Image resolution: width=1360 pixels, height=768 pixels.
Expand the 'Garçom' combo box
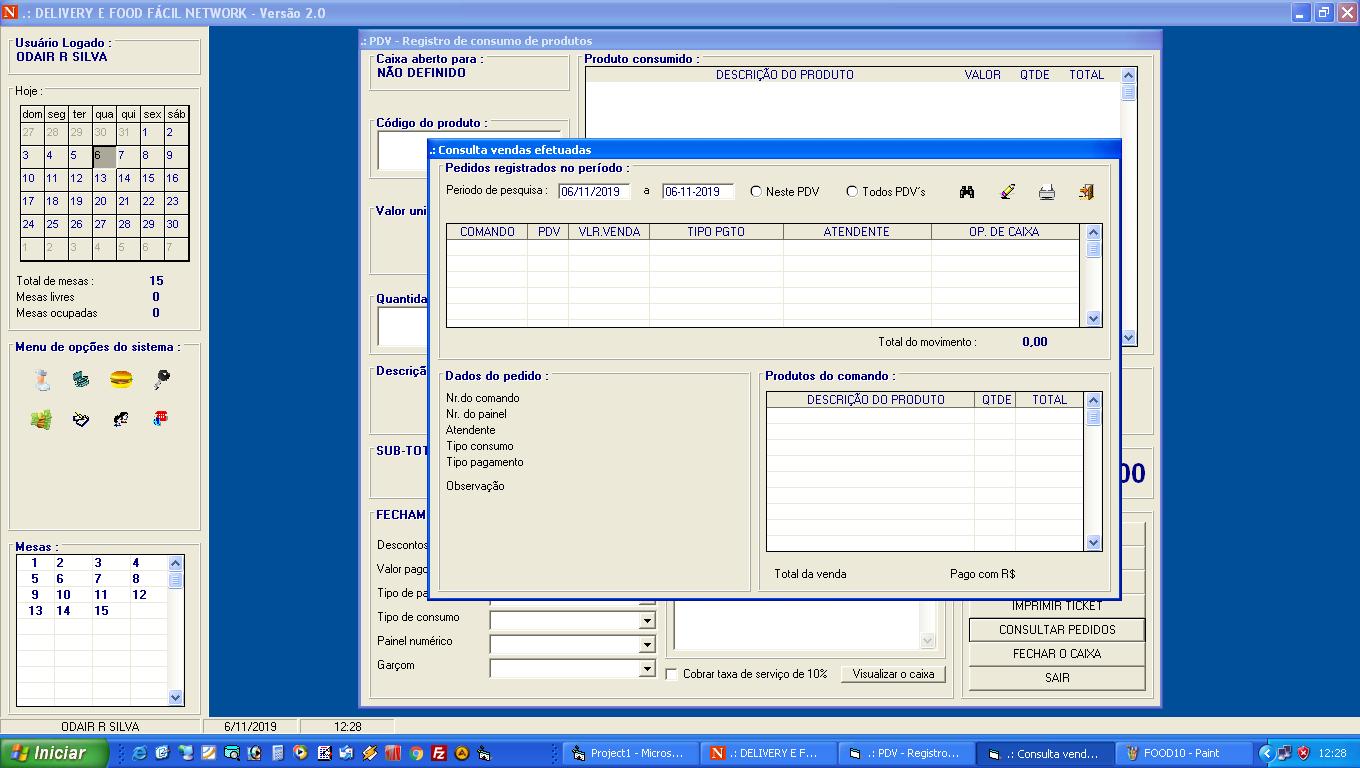coord(647,669)
